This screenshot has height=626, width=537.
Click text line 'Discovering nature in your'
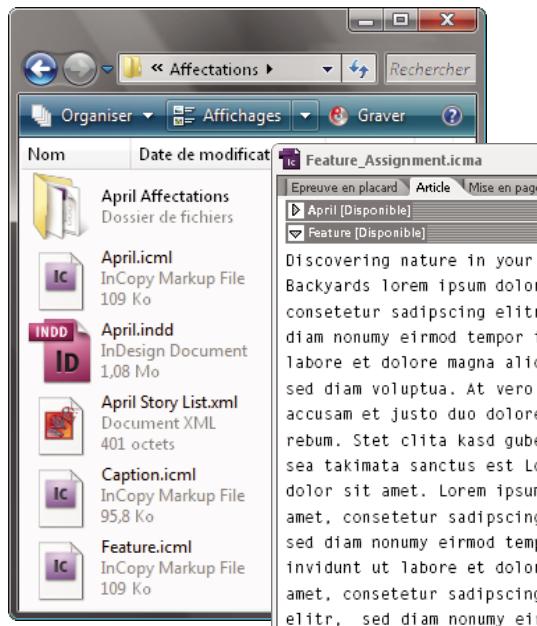click(x=409, y=261)
